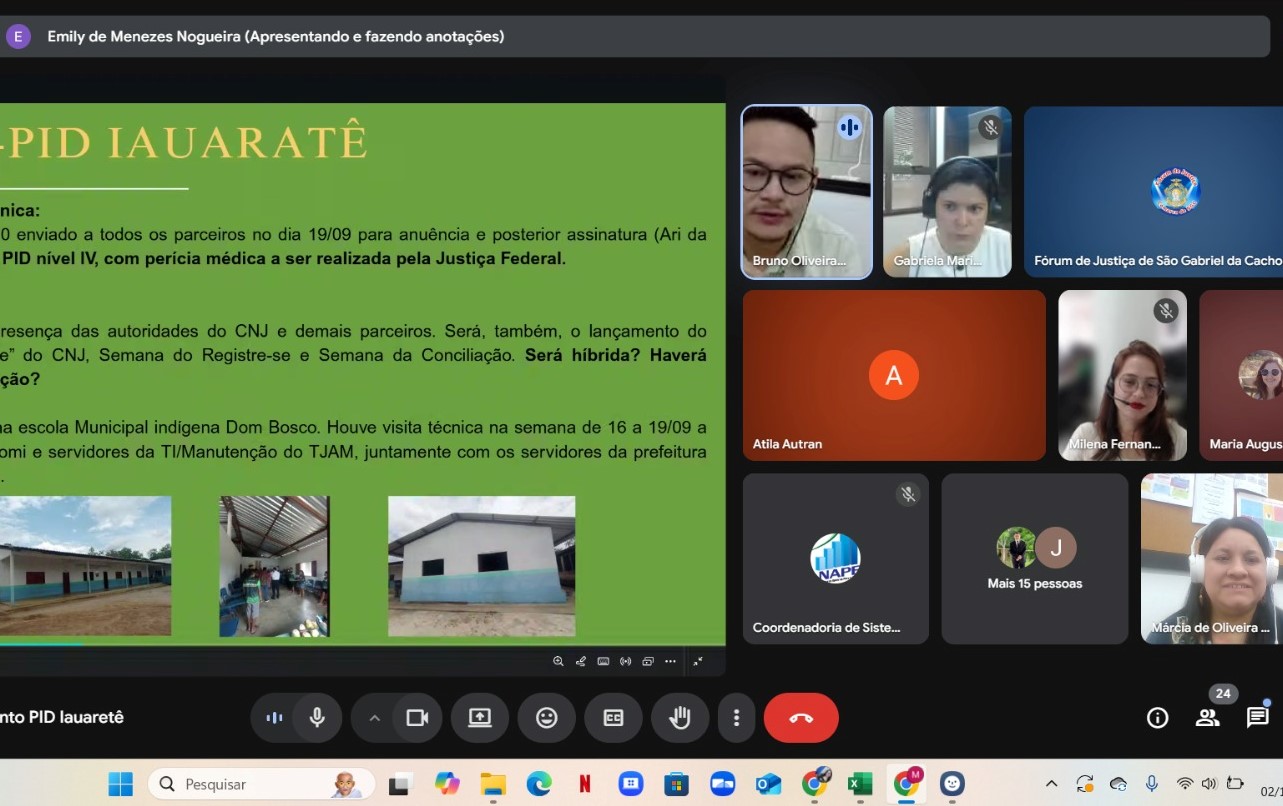
Task: Open Excel from the taskbar
Action: click(860, 784)
